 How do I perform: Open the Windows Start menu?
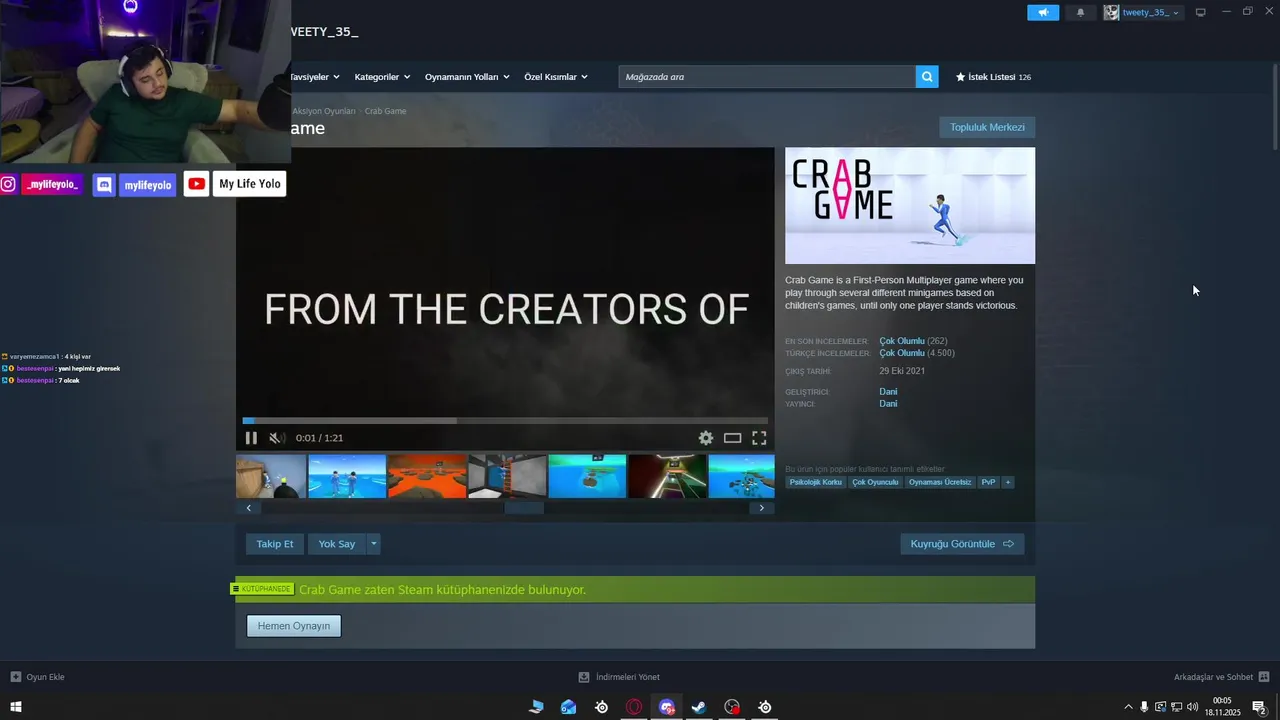pyautogui.click(x=16, y=707)
